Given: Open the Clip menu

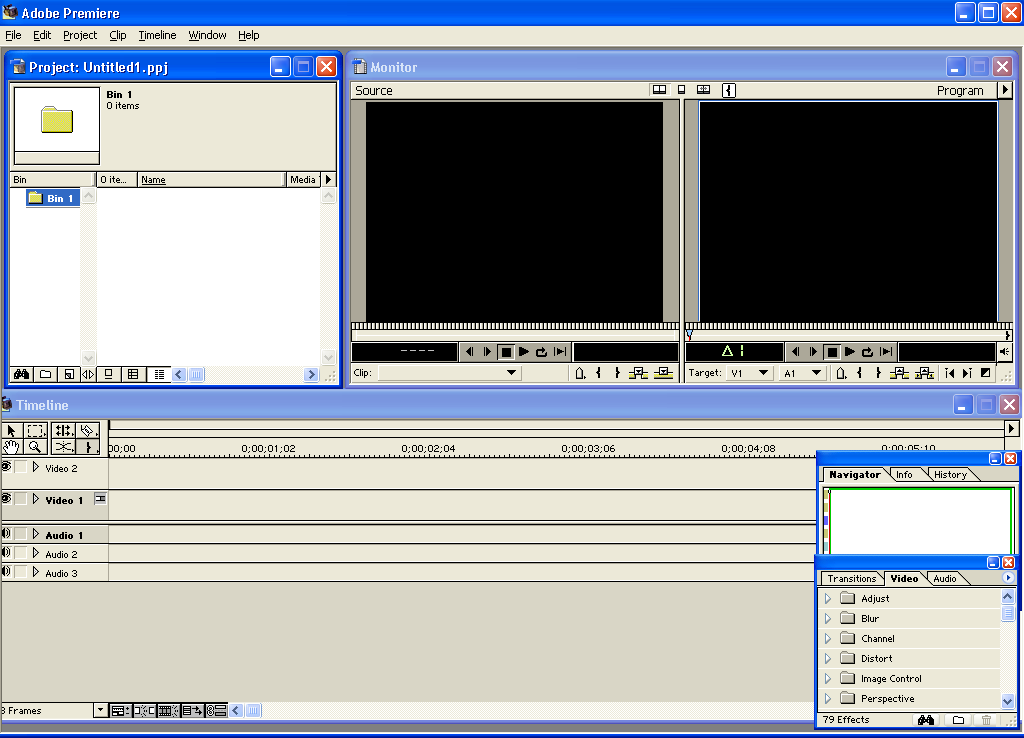Looking at the screenshot, I should coord(118,35).
